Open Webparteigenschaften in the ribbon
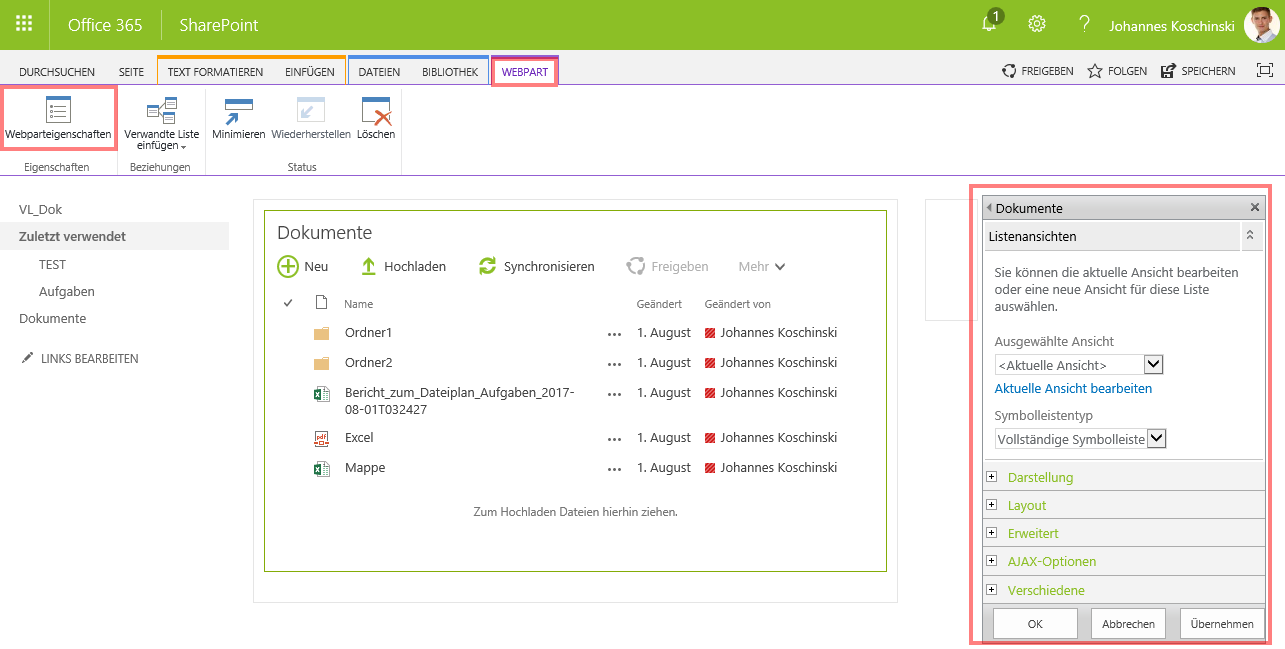 pos(58,118)
